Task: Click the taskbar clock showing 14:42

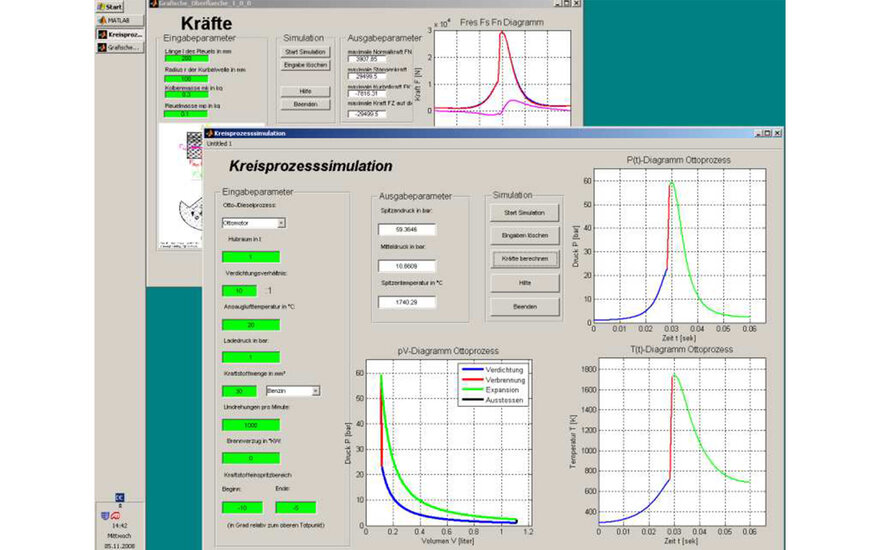Action: pos(119,526)
